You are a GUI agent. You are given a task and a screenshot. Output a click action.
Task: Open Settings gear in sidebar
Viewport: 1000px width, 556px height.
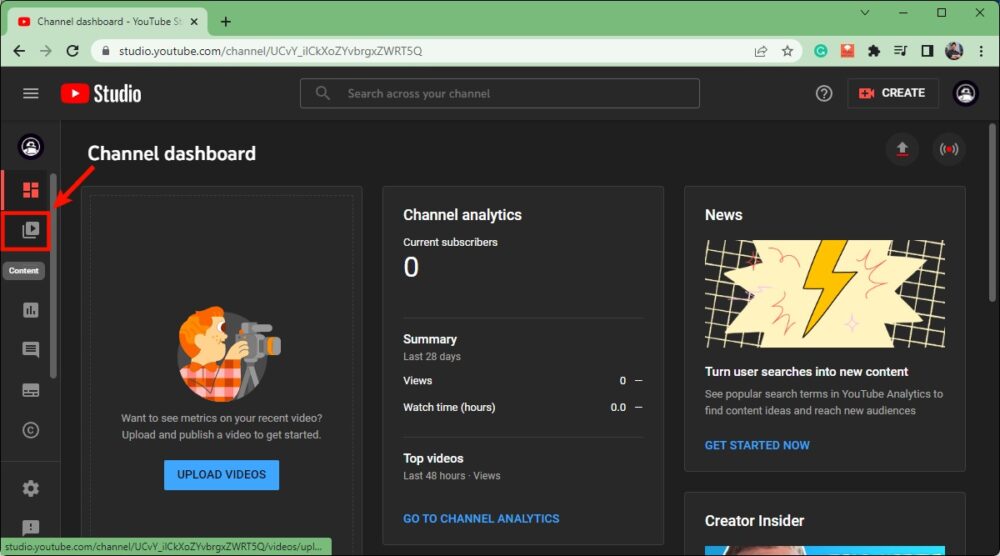click(30, 488)
